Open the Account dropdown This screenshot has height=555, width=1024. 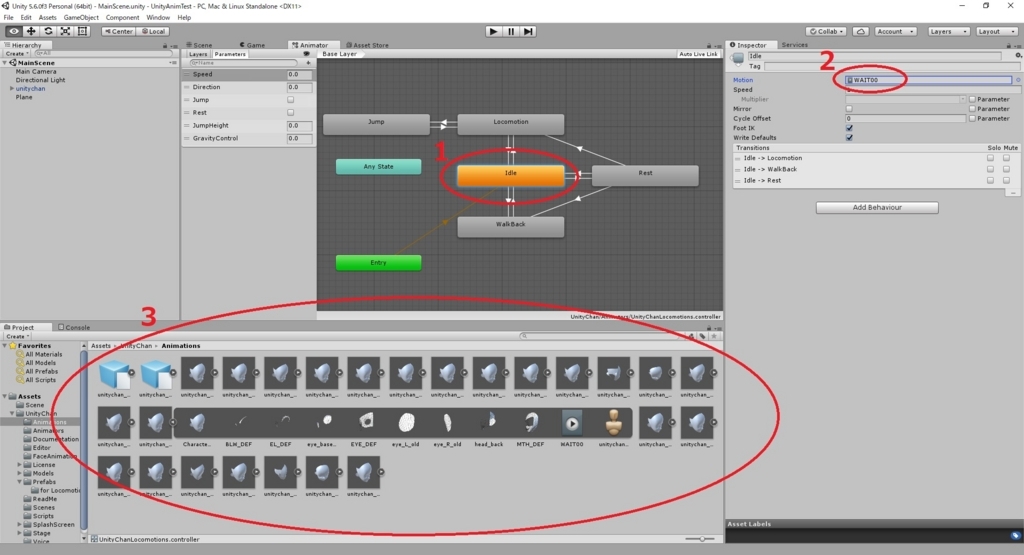pyautogui.click(x=895, y=31)
